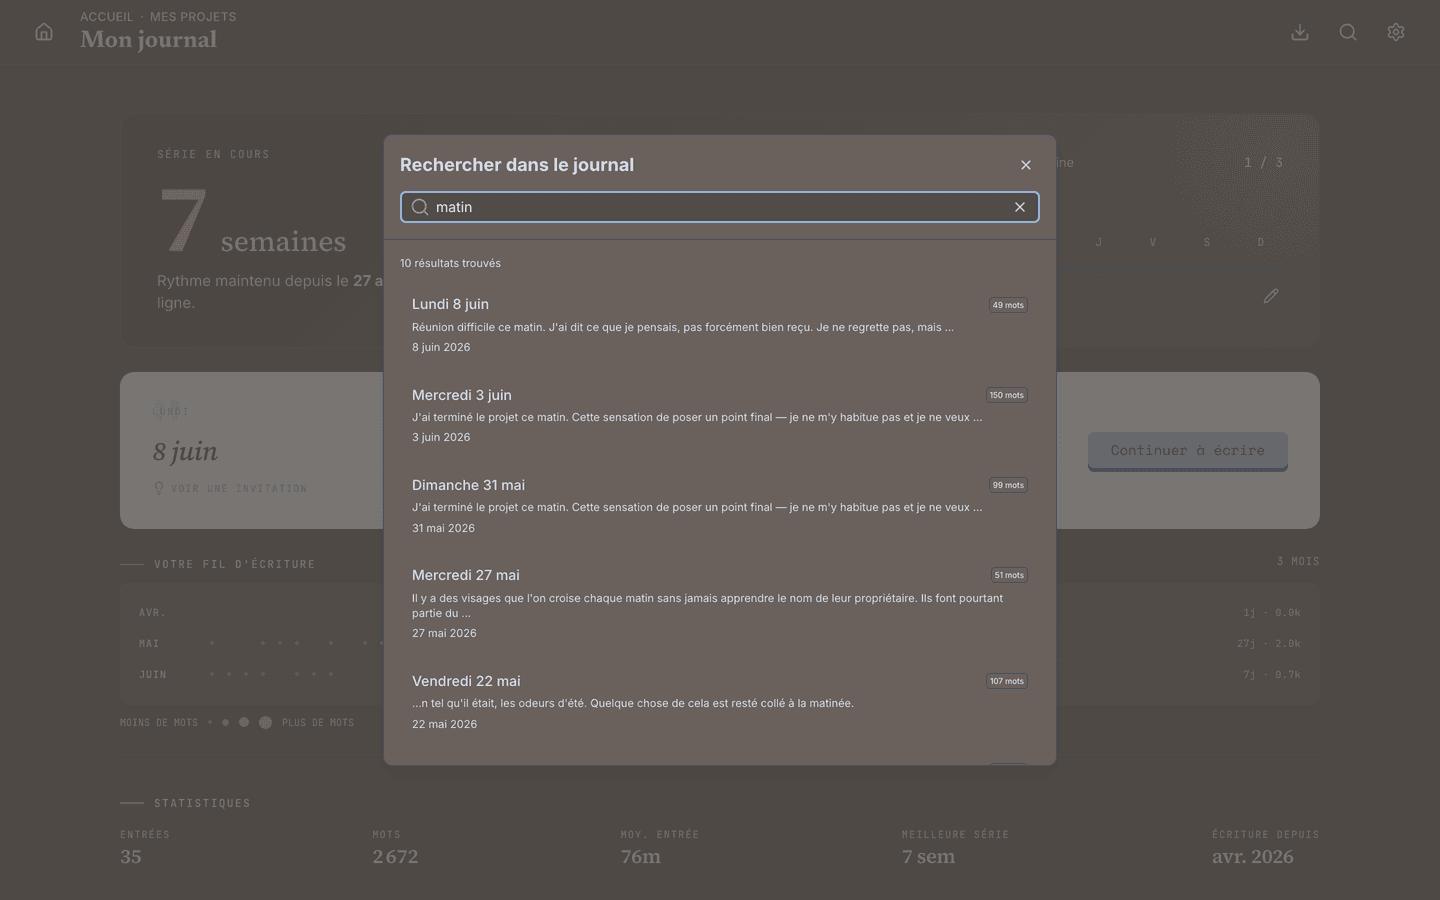Clear the 'matin' search text
The height and width of the screenshot is (900, 1440).
point(1020,207)
